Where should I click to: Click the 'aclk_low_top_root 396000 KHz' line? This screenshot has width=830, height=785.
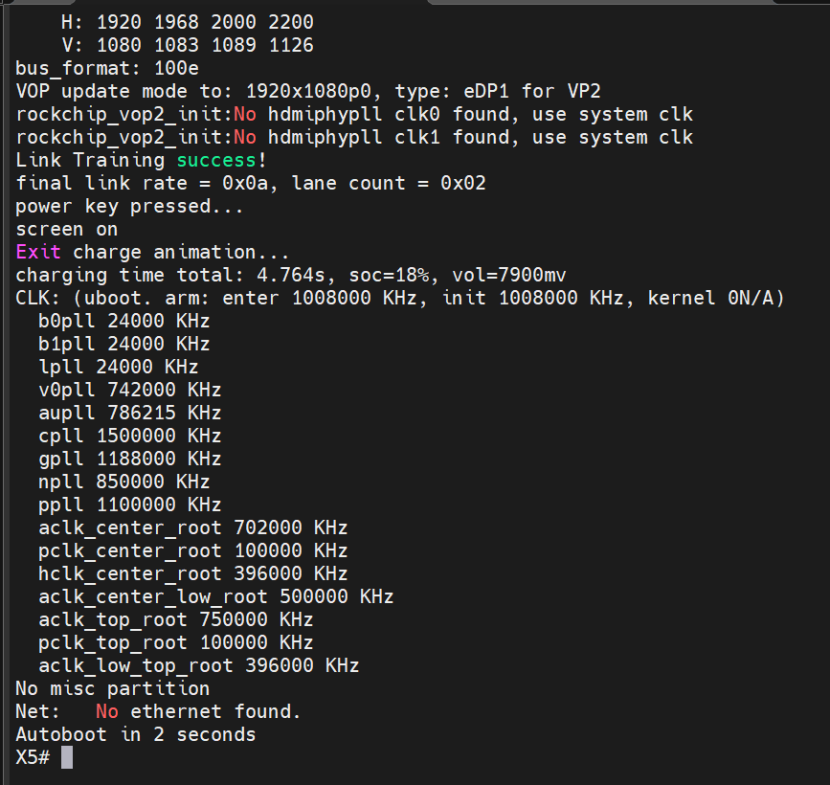pos(199,665)
